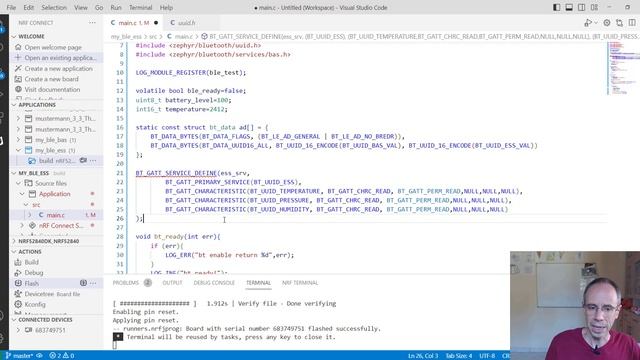This screenshot has height=360, width=640.
Task: Click the icon right of build nRF52 row
Action: (83, 161)
